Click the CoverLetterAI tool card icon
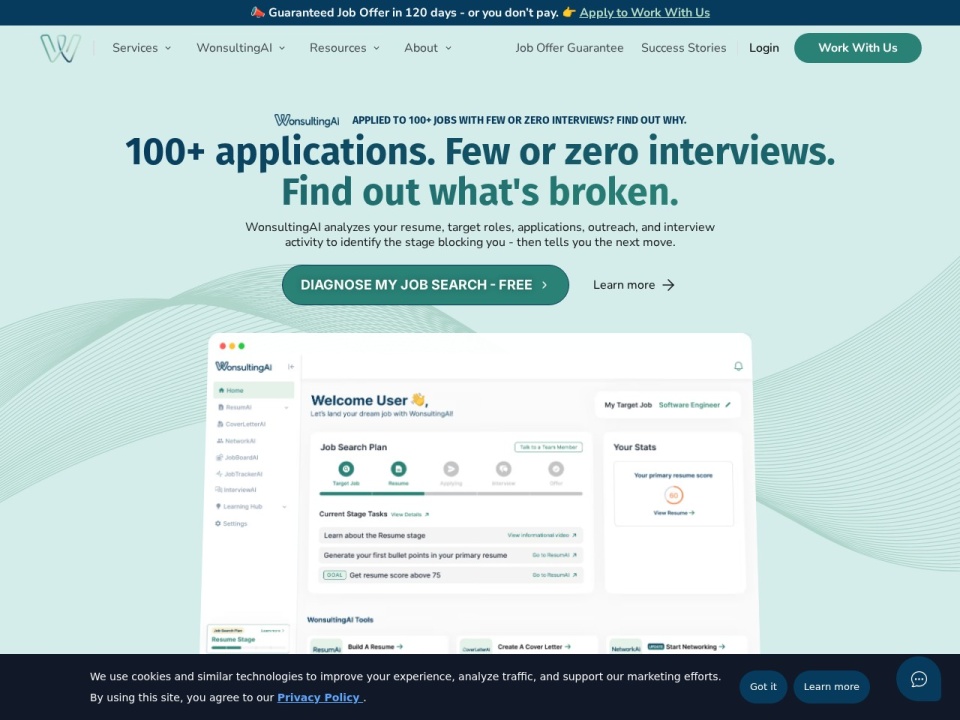The height and width of the screenshot is (720, 960). tap(476, 648)
